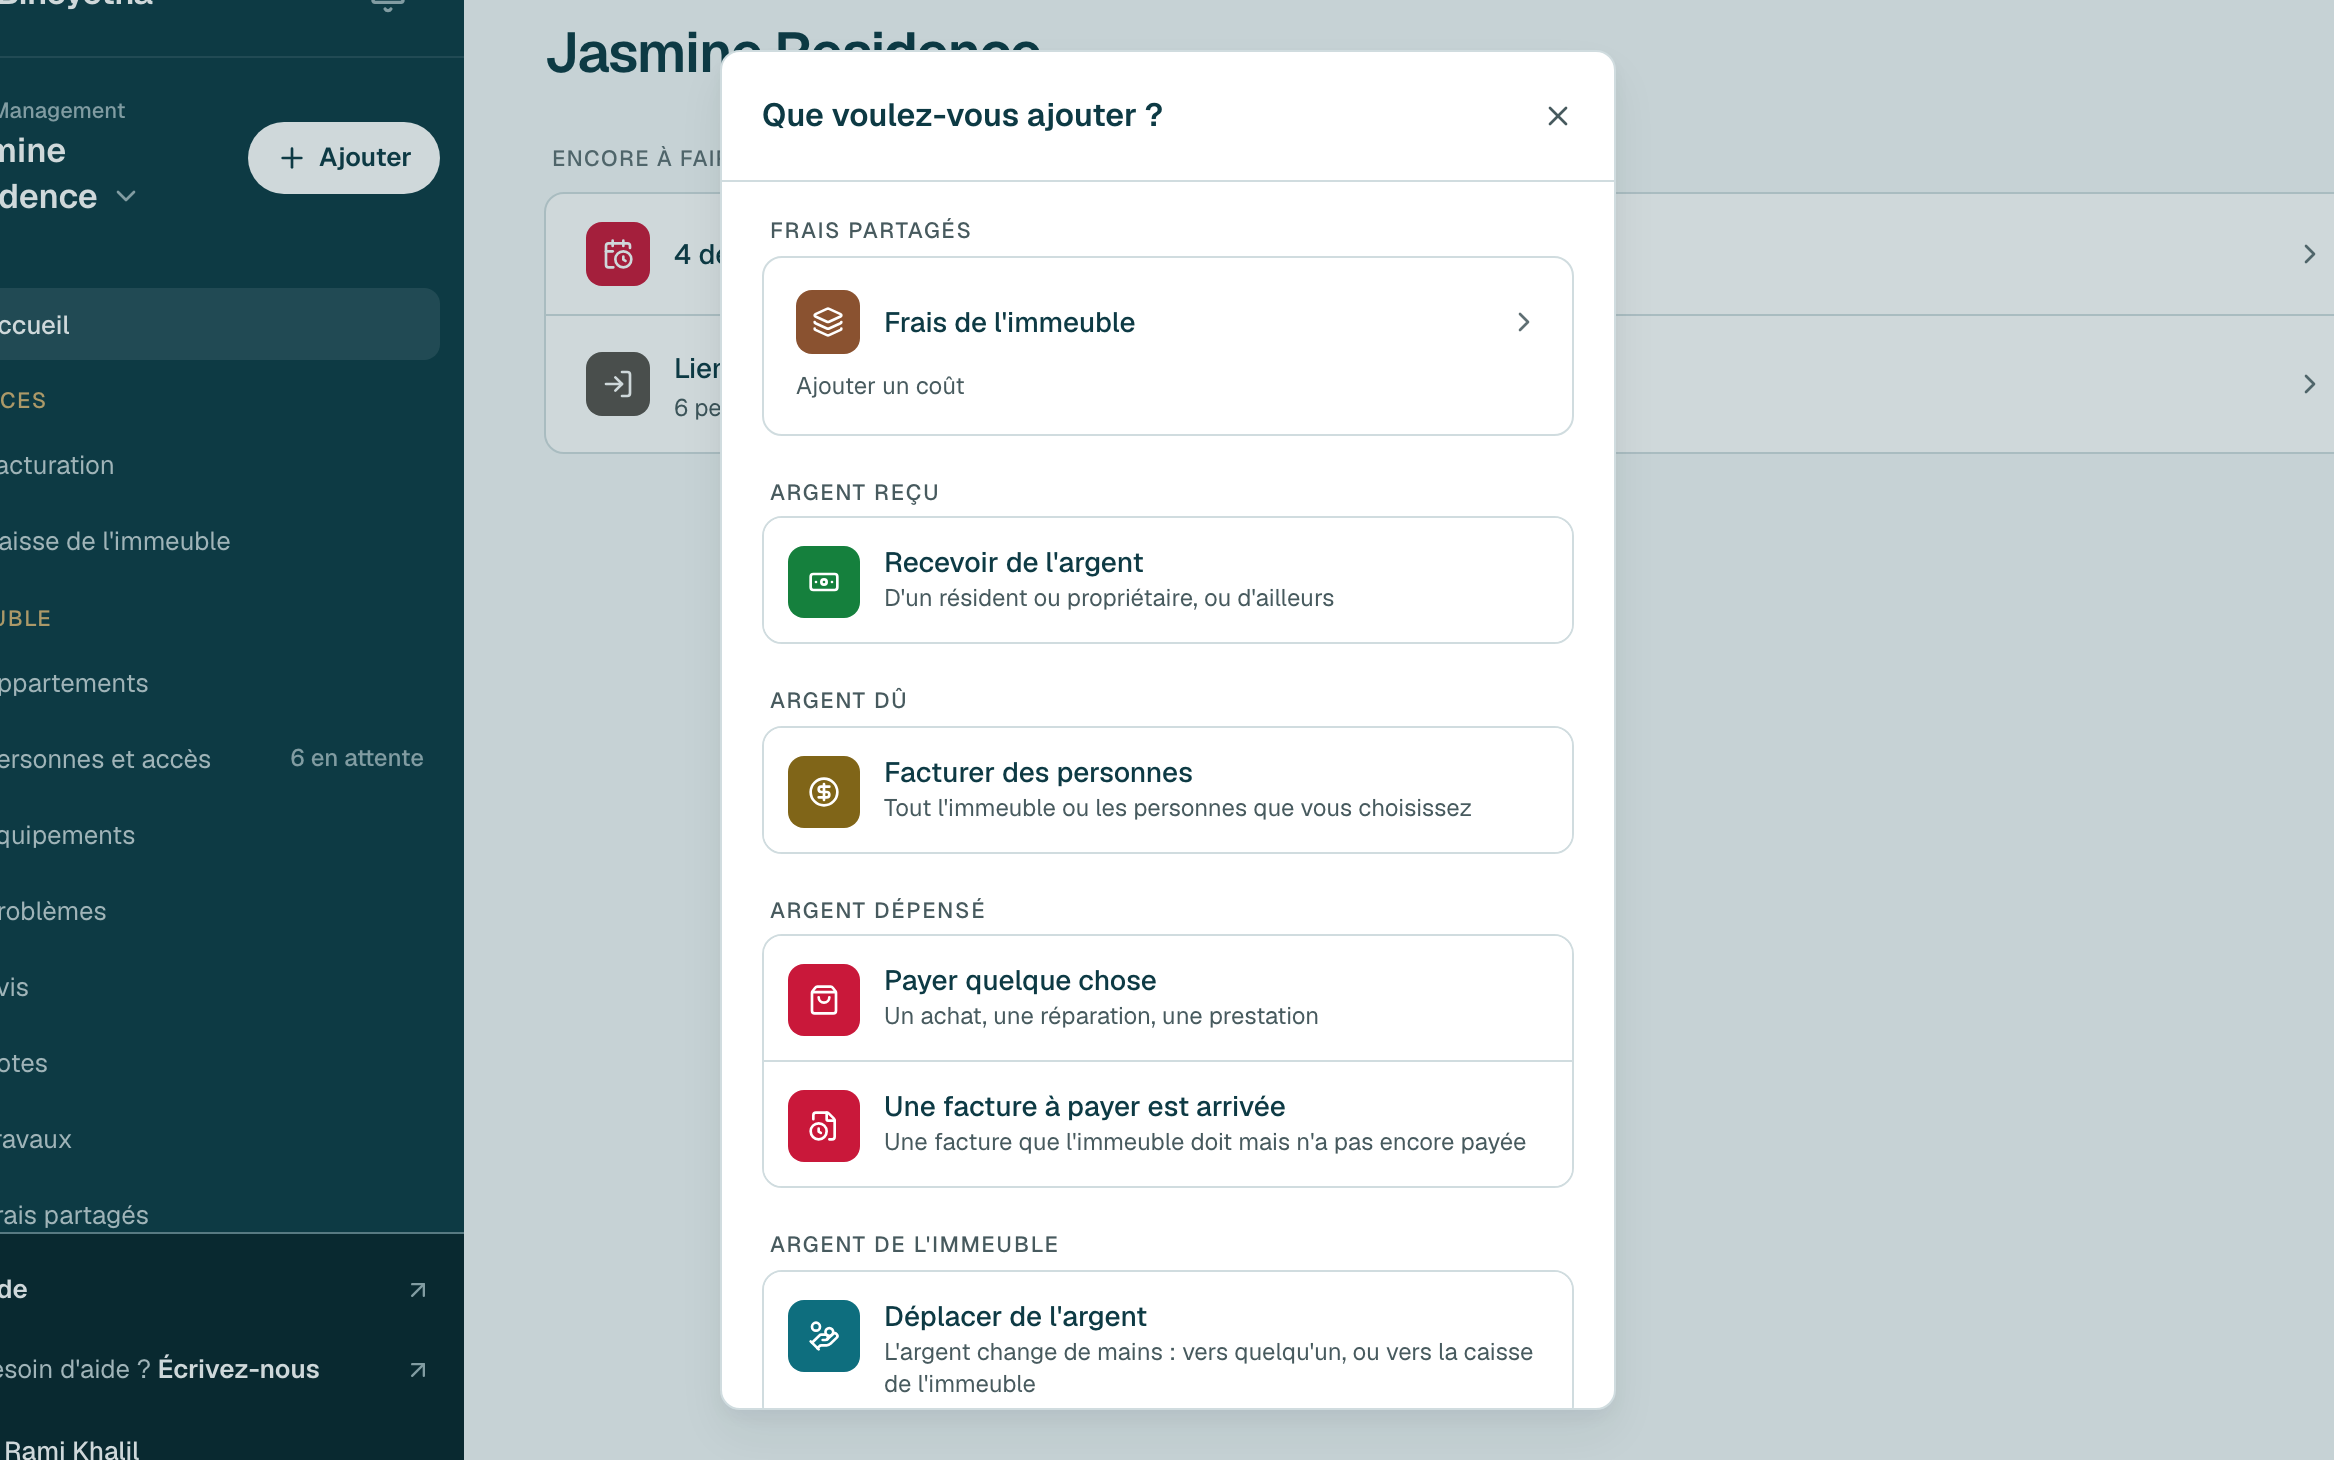This screenshot has width=2334, height=1460.
Task: Click the red calendar-clock icon in the to-do list
Action: [x=618, y=254]
